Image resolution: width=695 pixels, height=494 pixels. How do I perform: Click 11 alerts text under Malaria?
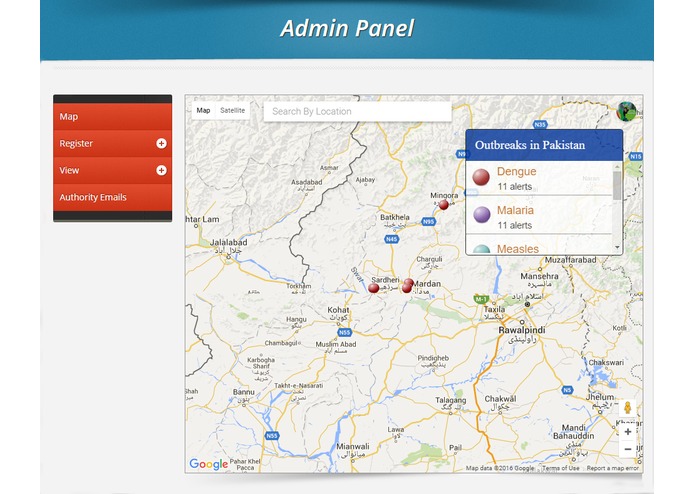514,226
